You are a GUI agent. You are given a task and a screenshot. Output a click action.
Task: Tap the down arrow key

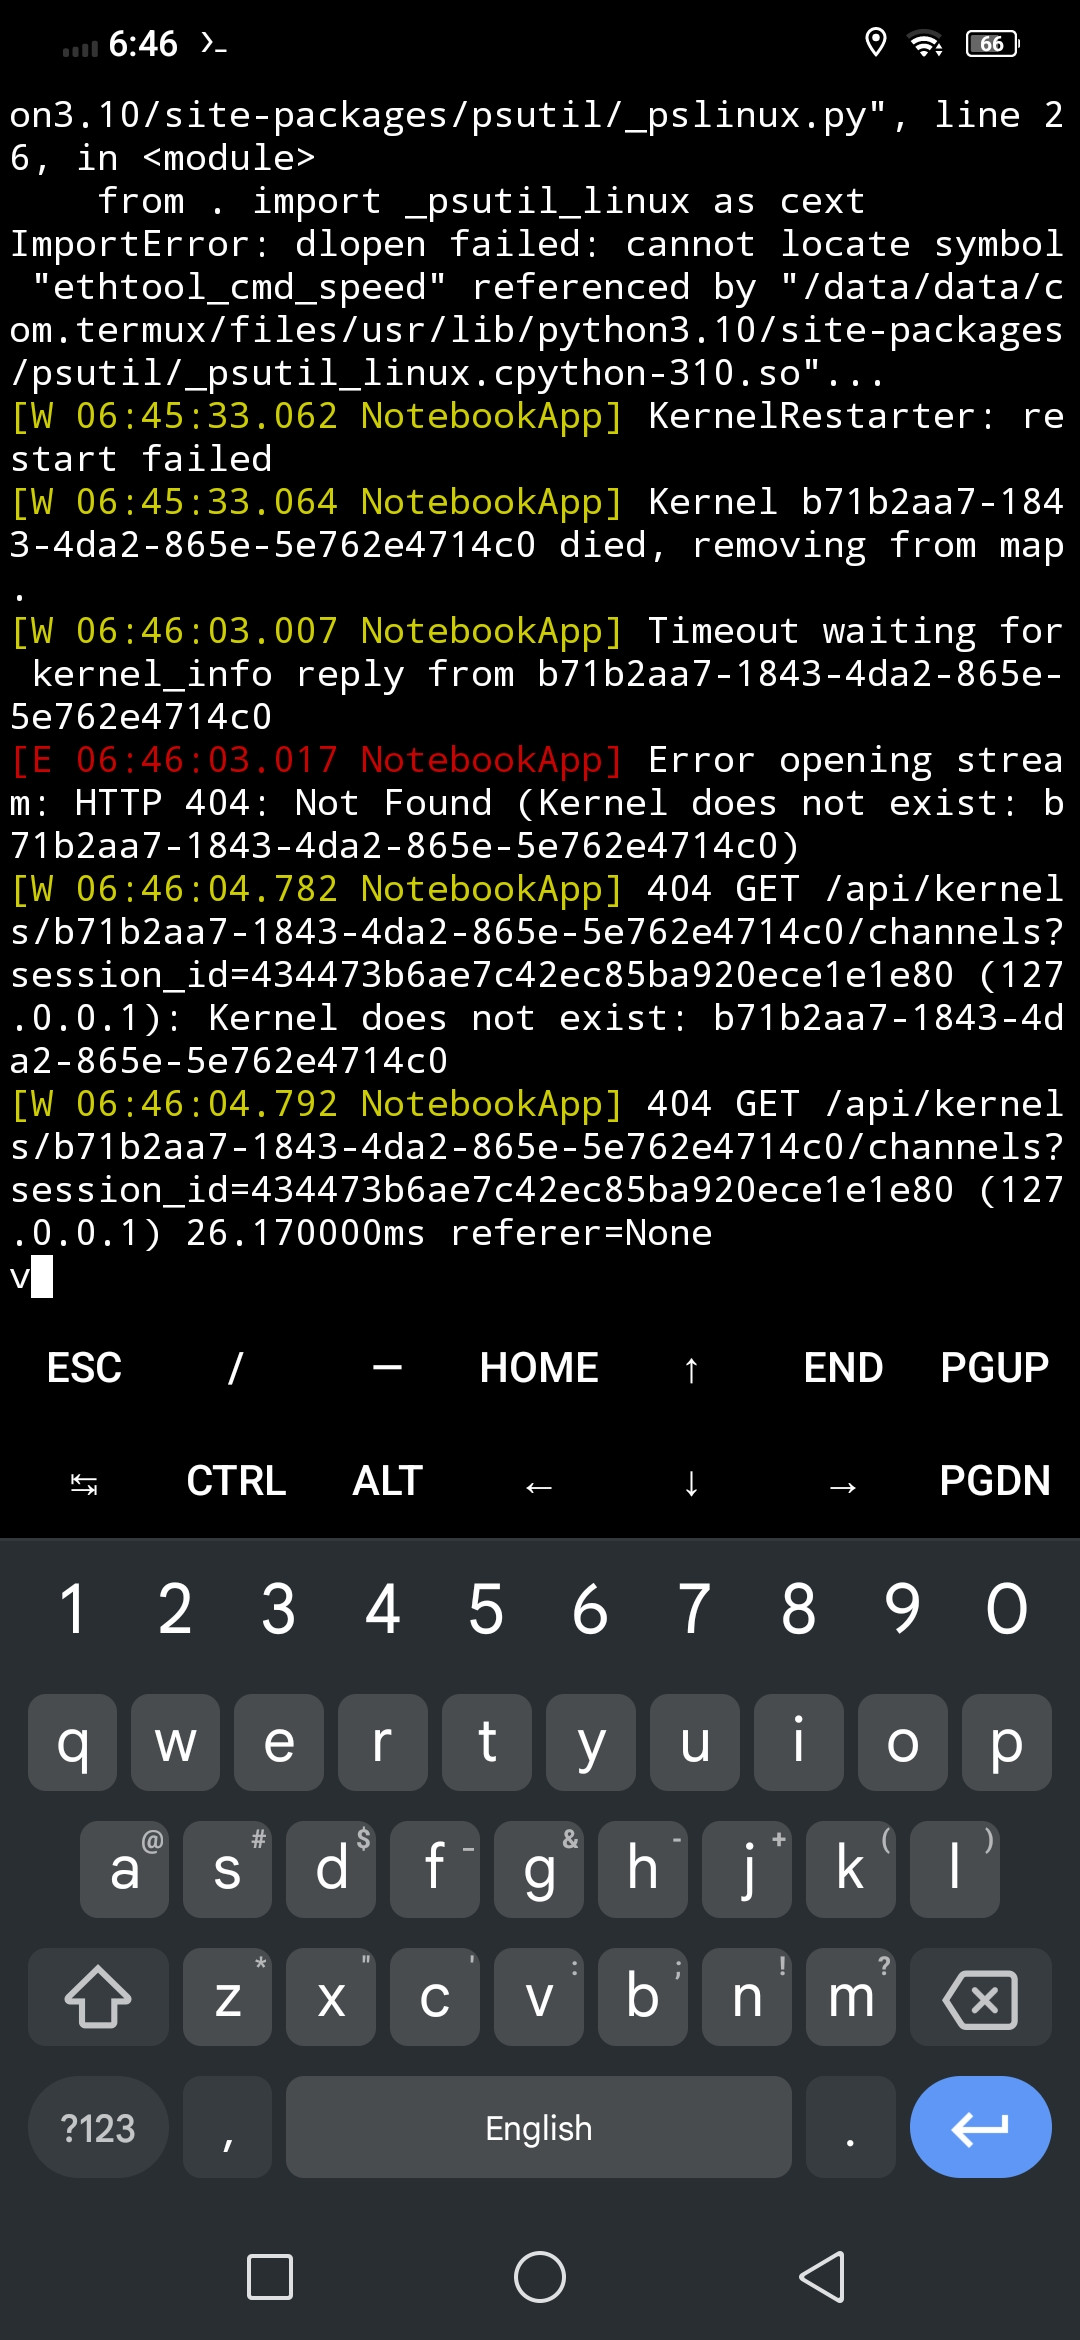point(691,1482)
